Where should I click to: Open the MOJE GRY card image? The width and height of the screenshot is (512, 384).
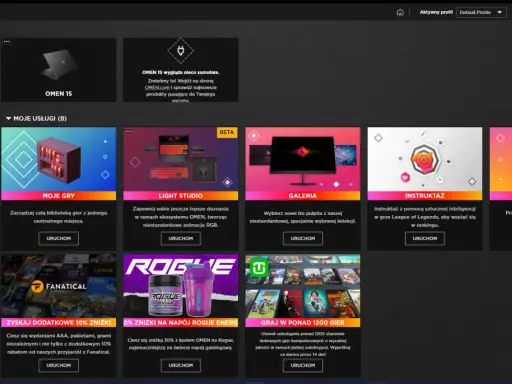(x=59, y=159)
